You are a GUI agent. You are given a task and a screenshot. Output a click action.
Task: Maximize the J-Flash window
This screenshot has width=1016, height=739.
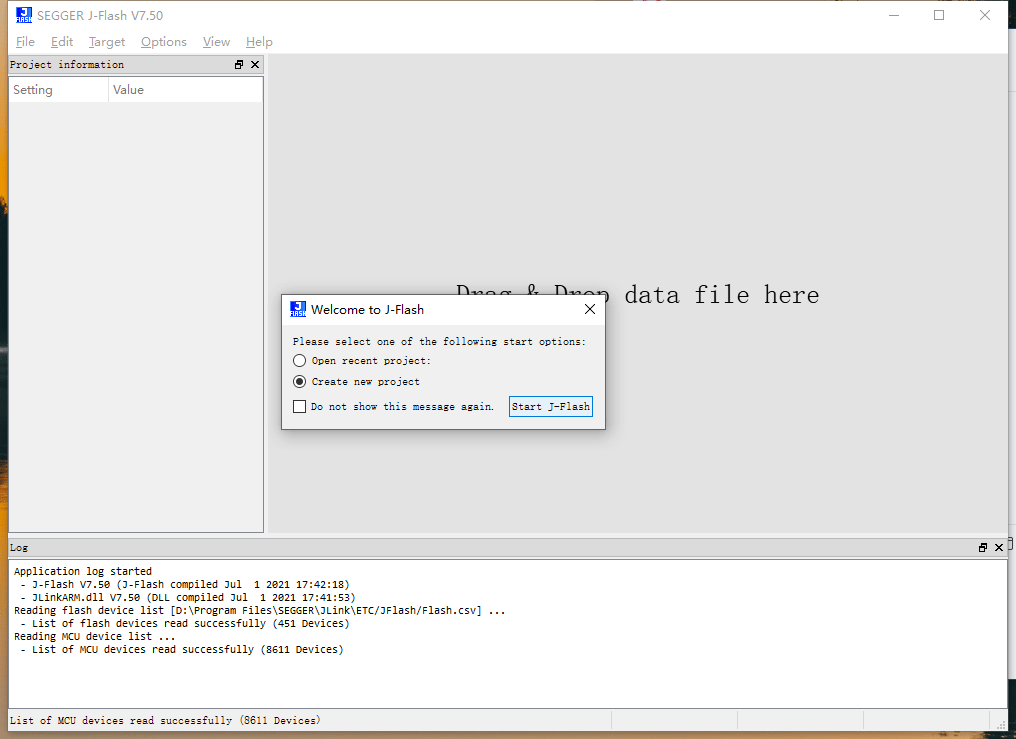click(x=939, y=15)
